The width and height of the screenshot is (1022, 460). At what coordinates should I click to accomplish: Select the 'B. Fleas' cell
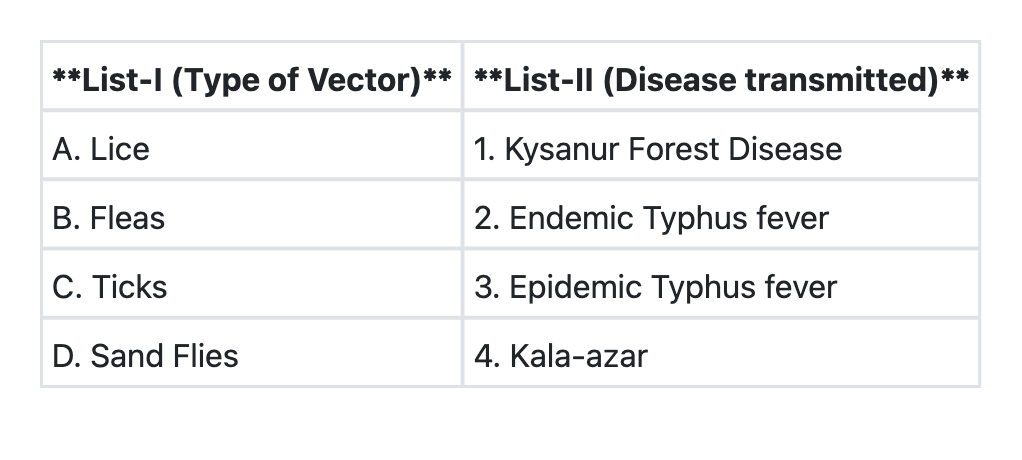[x=251, y=218]
